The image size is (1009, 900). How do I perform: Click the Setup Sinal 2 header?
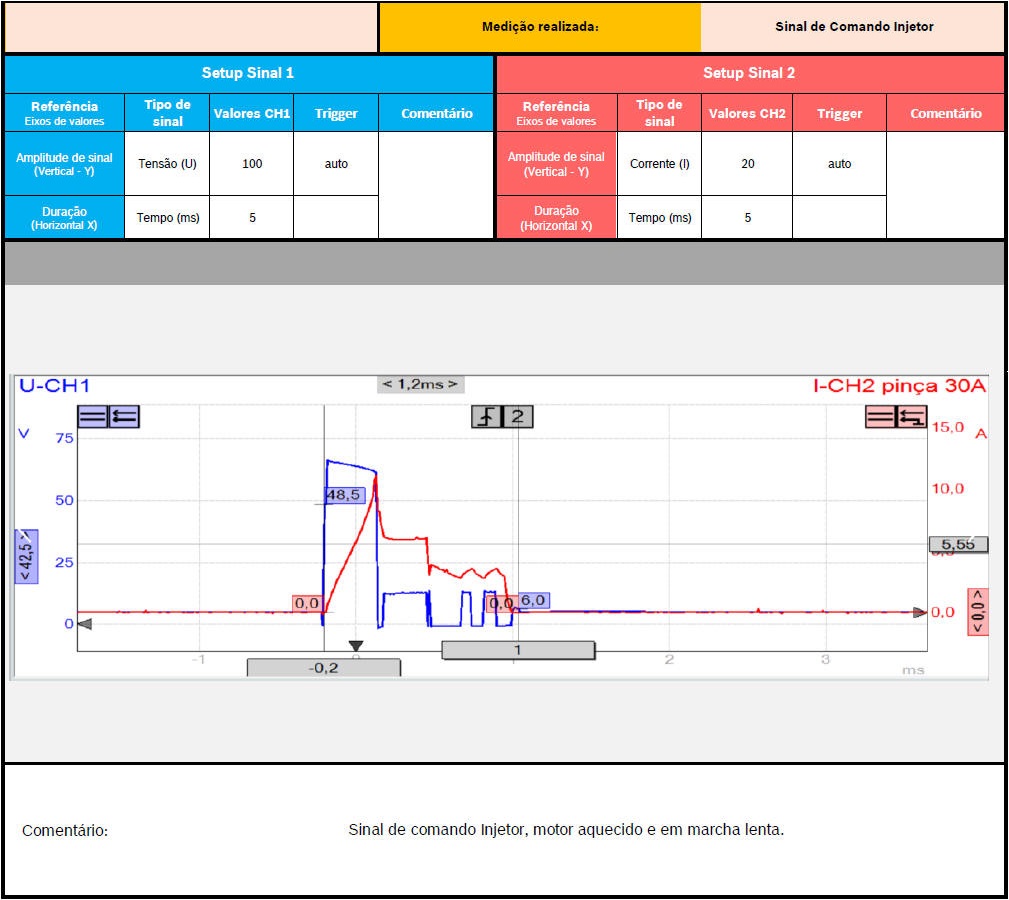(749, 73)
